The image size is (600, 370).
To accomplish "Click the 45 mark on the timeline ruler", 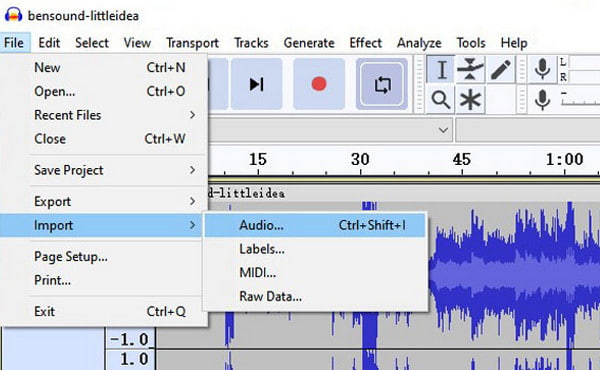I will pyautogui.click(x=462, y=160).
